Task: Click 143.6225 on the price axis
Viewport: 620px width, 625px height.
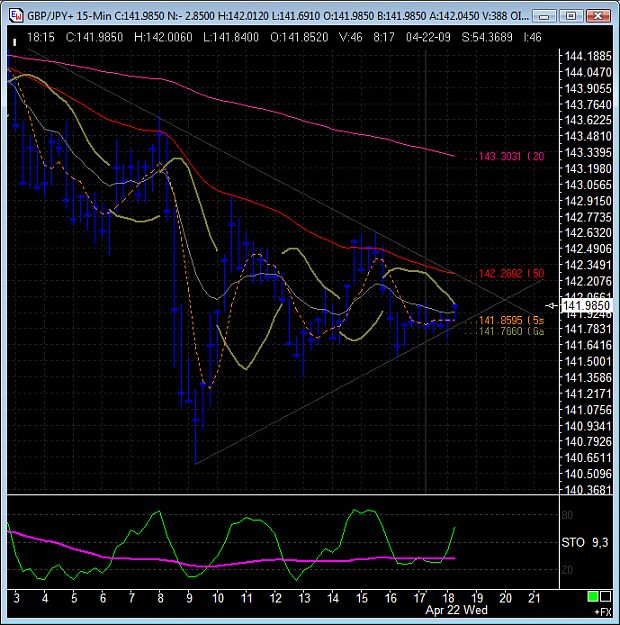Action: [588, 120]
